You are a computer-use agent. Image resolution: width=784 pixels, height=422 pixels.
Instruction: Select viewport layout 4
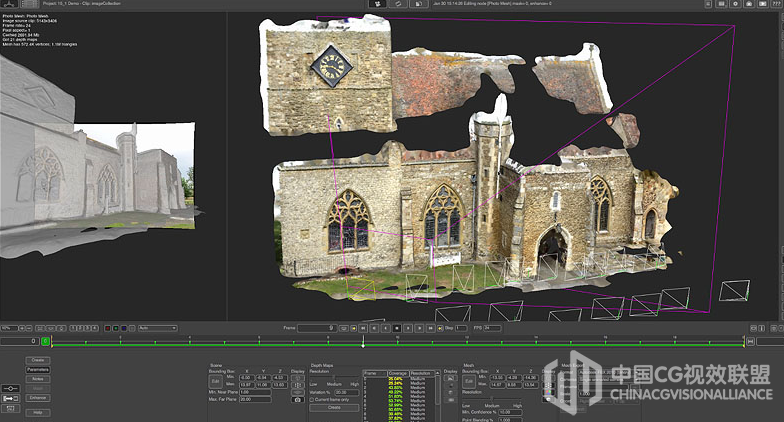[94, 328]
